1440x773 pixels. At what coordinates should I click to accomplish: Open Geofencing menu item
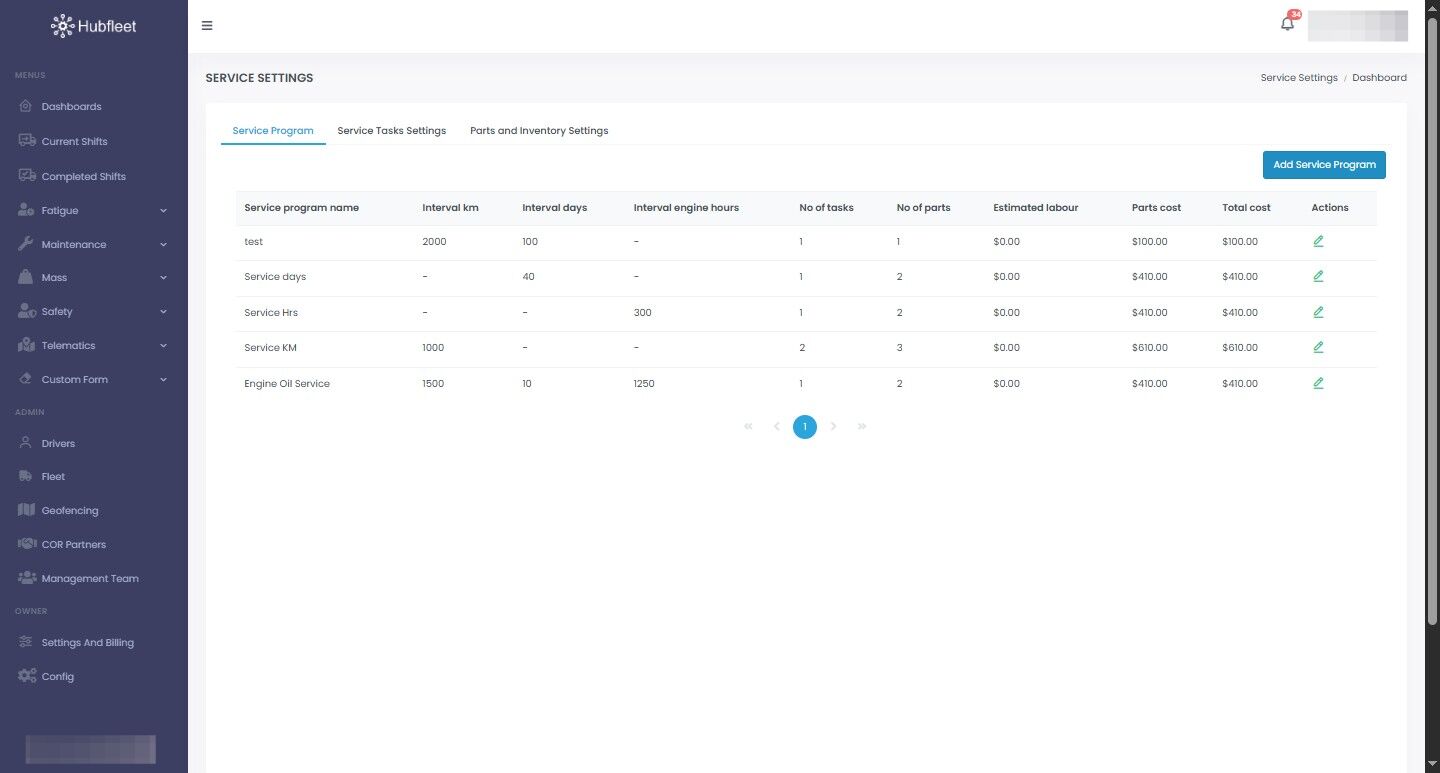coord(70,511)
